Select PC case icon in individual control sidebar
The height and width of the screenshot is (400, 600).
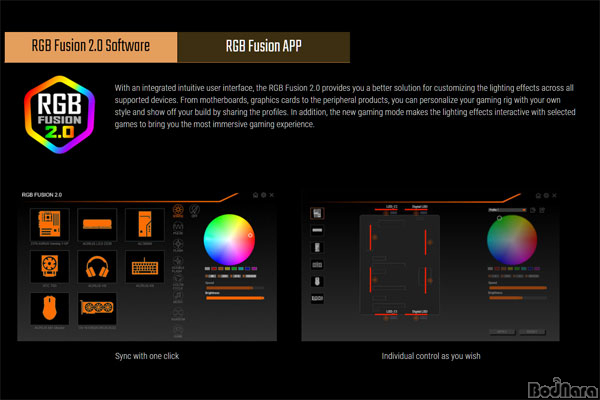pyautogui.click(x=317, y=247)
